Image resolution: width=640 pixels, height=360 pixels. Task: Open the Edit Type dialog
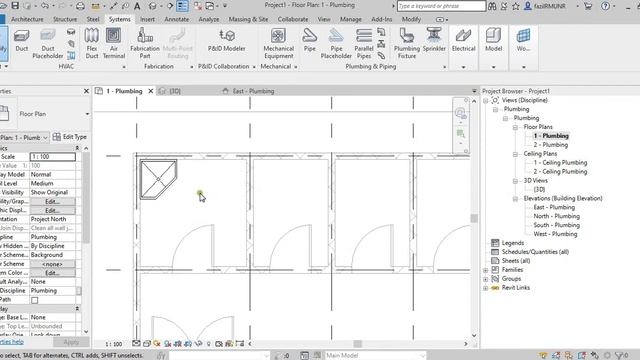tap(69, 137)
